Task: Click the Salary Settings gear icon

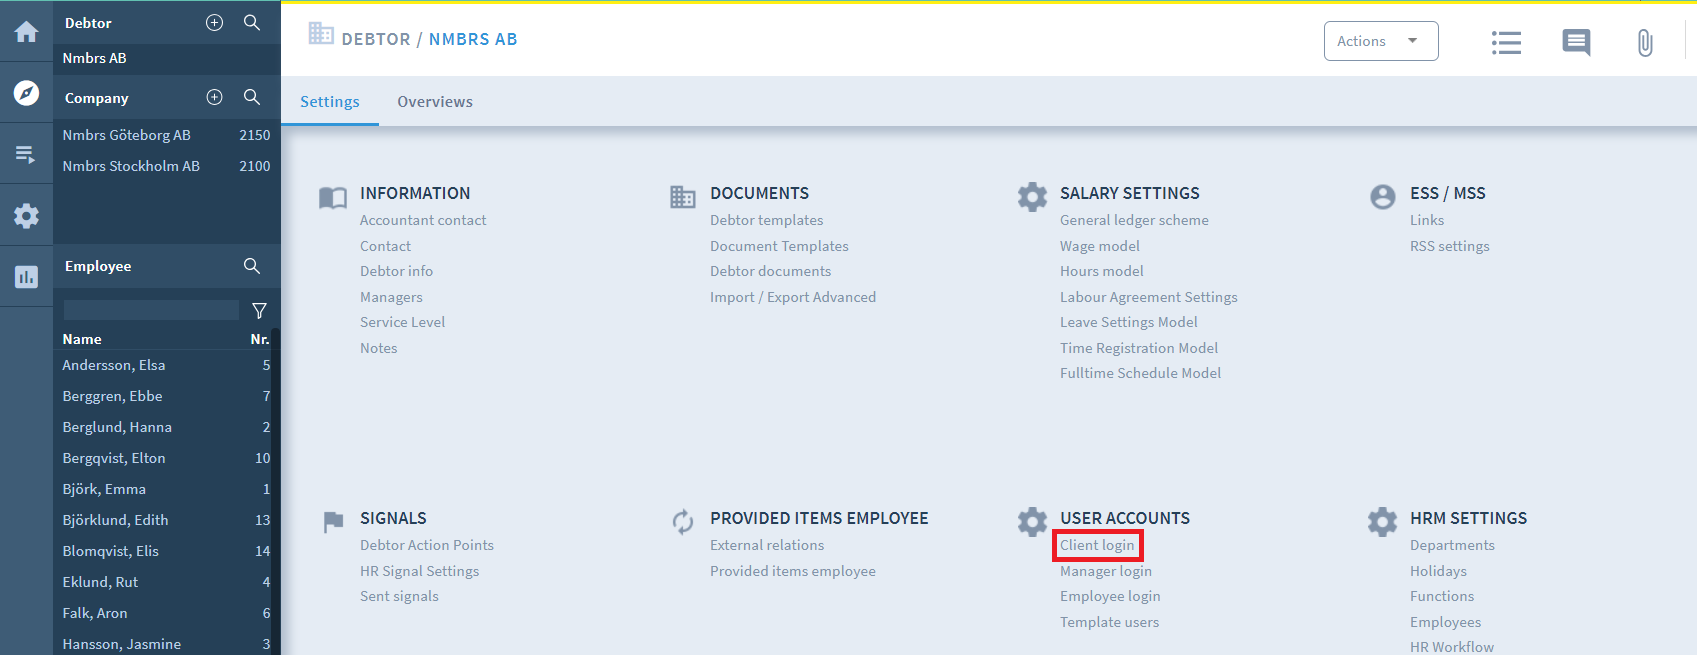Action: [x=1032, y=196]
